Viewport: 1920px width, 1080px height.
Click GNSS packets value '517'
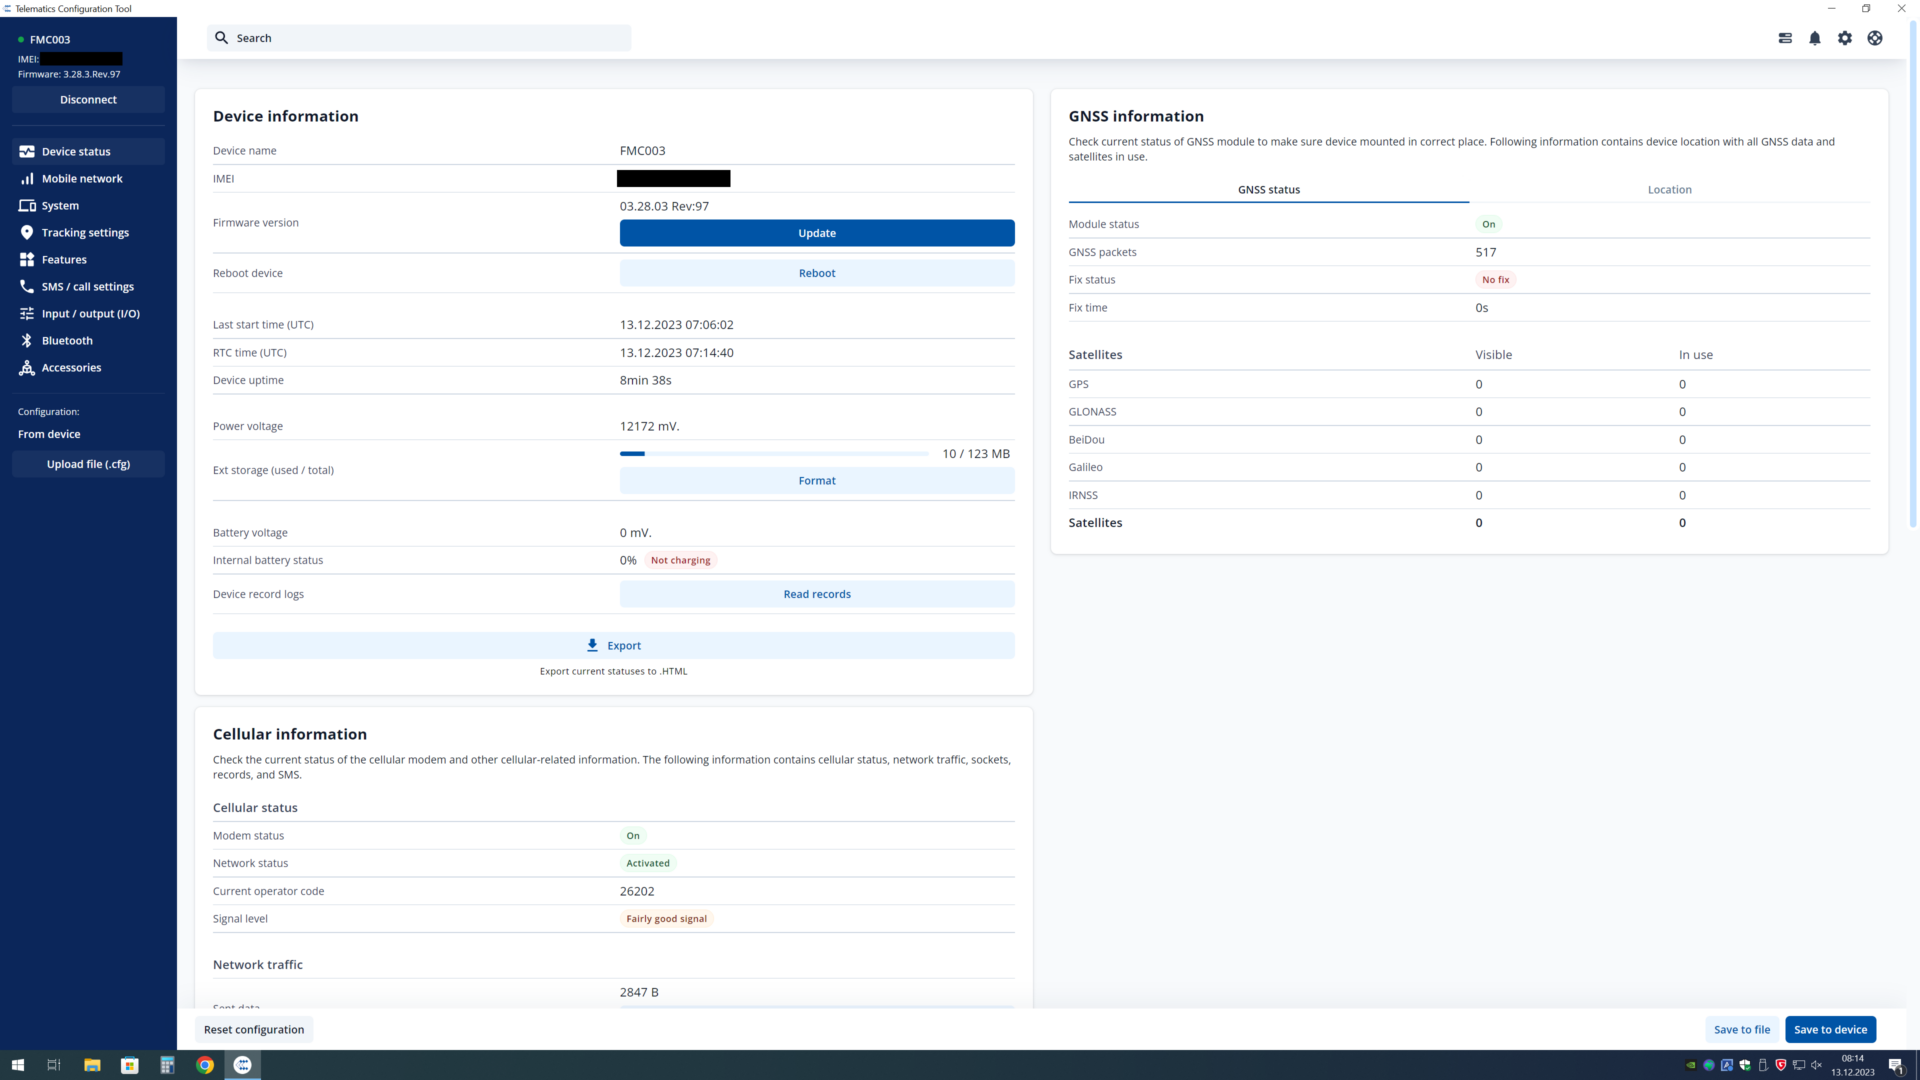click(x=1486, y=253)
